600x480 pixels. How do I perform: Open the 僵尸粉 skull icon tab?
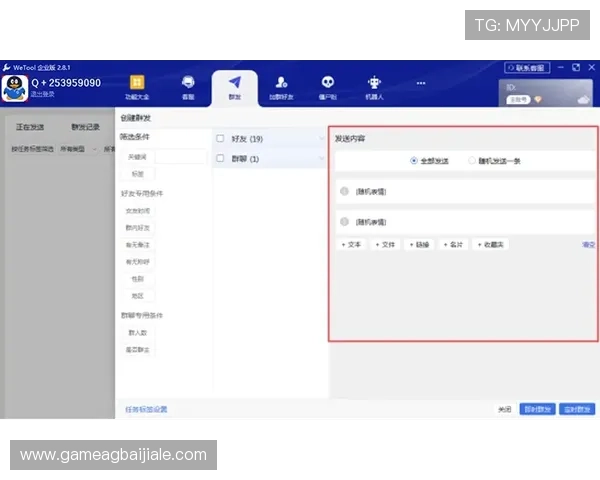coord(328,87)
